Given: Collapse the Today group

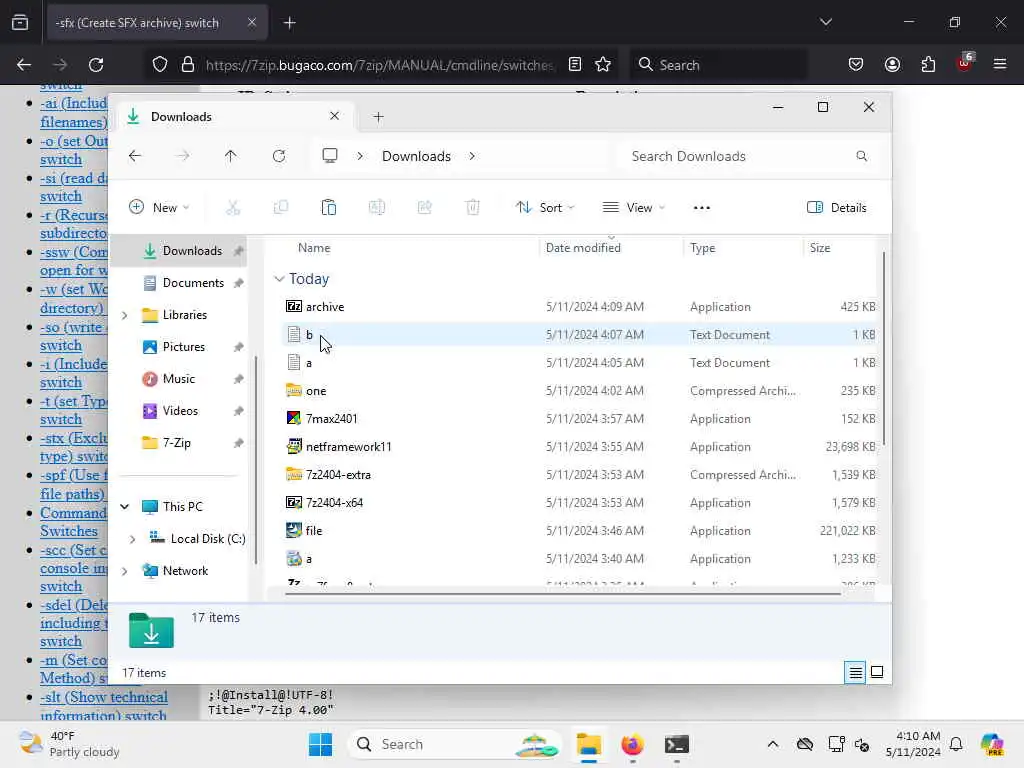Looking at the screenshot, I should [x=280, y=279].
